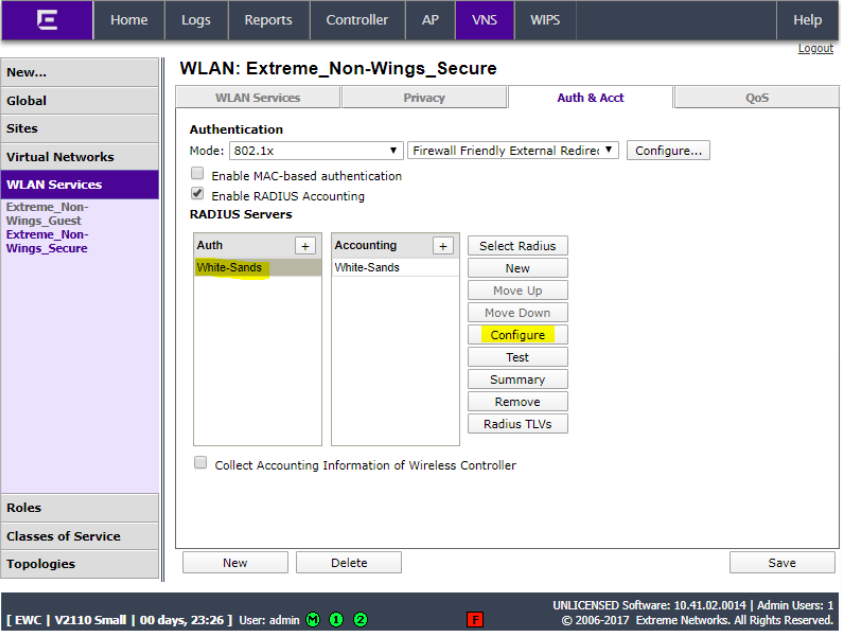
Task: Open the Logs menu
Action: point(196,20)
